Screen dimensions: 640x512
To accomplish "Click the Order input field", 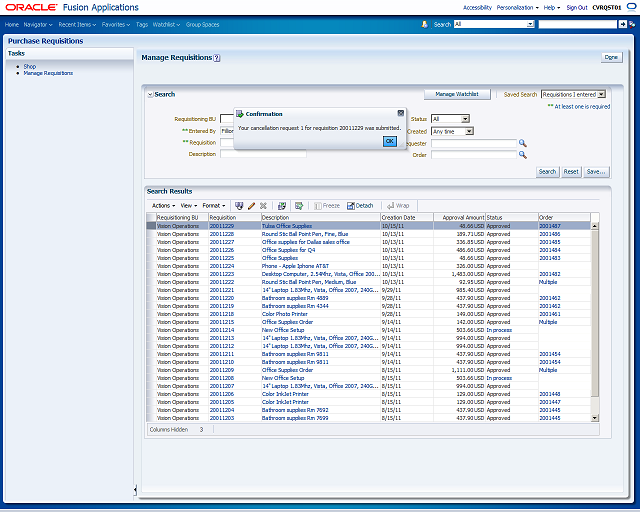I will (x=474, y=155).
